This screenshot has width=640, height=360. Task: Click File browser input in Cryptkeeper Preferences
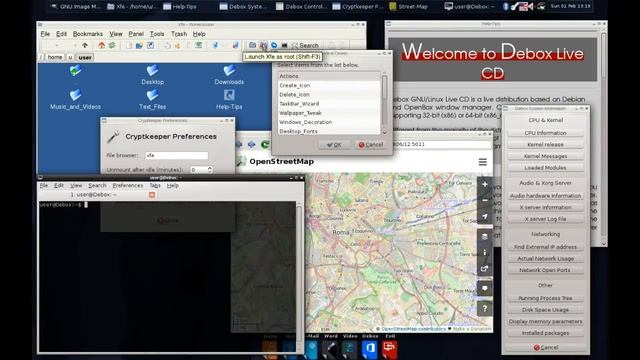click(177, 156)
